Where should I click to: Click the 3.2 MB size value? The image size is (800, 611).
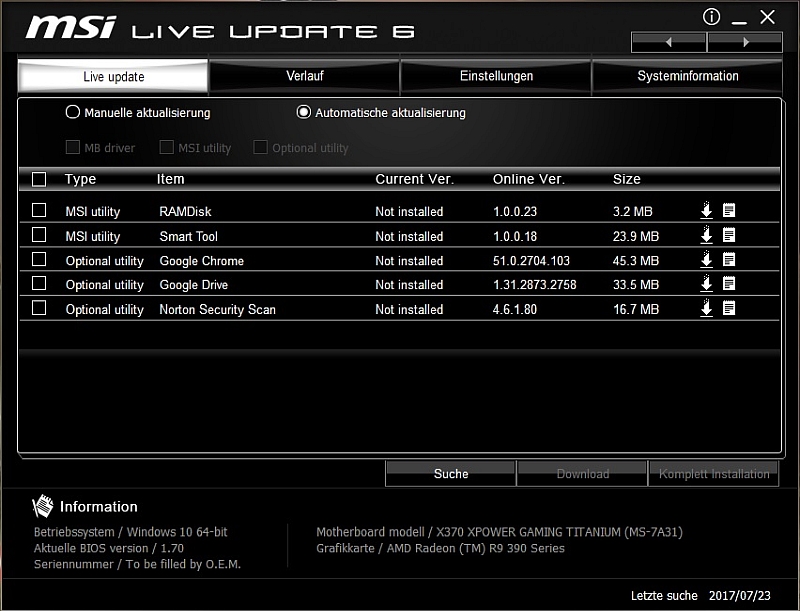tap(633, 211)
